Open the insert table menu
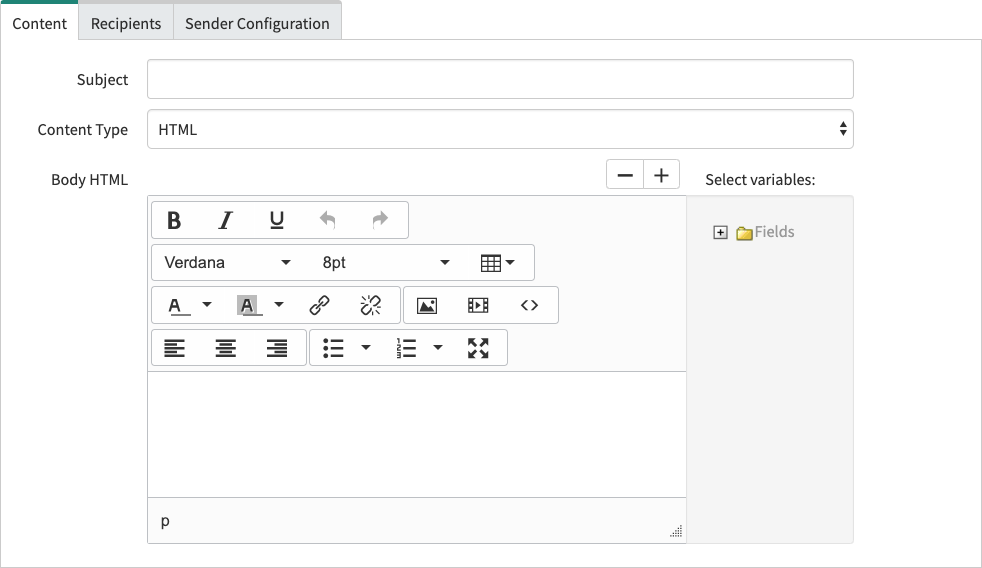This screenshot has height=568, width=982. coord(498,263)
